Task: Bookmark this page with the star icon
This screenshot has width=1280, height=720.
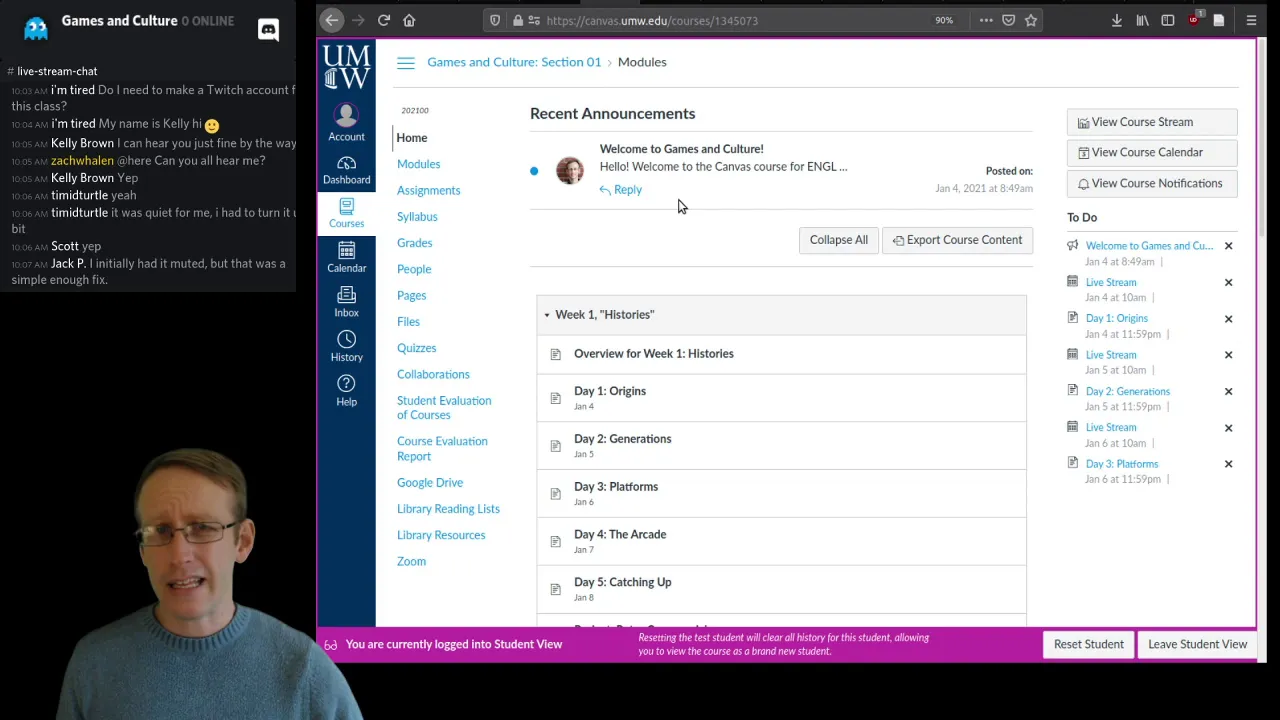Action: pyautogui.click(x=1031, y=20)
